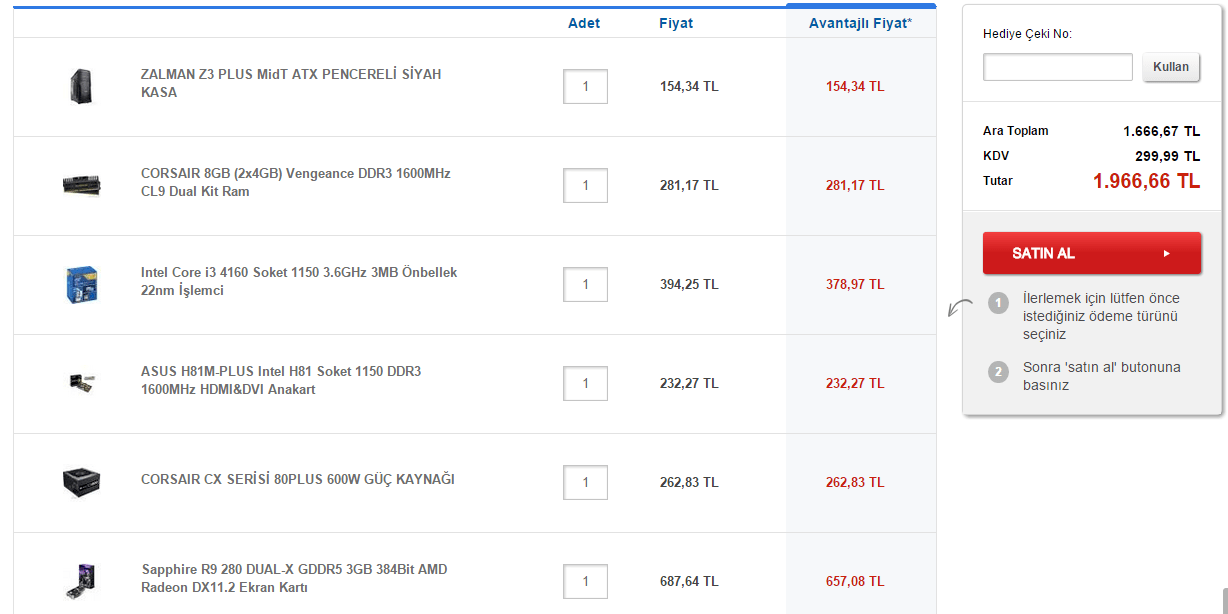Open the Zalman Z3 Plus case thumbnail
Viewport: 1228px width, 614px height.
coord(81,86)
